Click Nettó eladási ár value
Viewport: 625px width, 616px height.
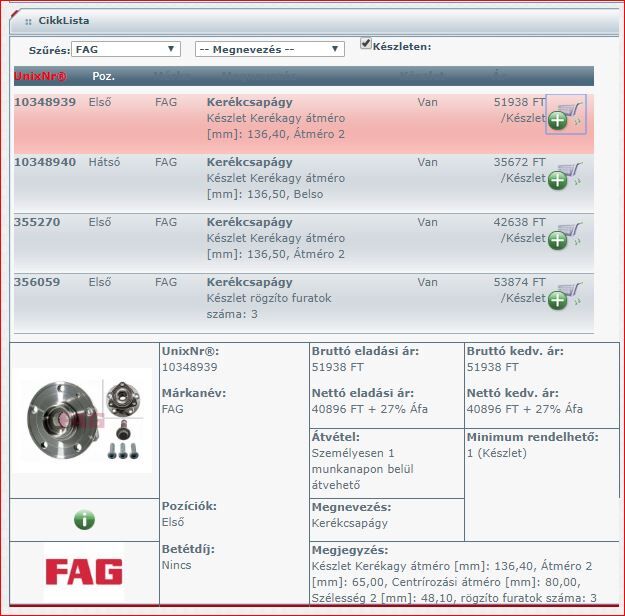[x=369, y=409]
